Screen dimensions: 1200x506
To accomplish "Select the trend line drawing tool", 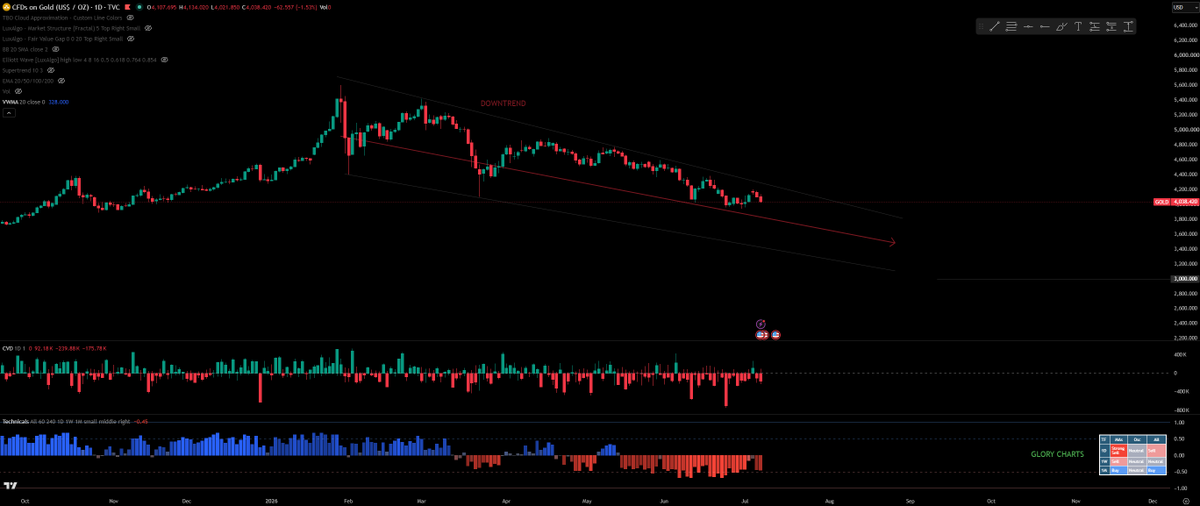I will [994, 26].
